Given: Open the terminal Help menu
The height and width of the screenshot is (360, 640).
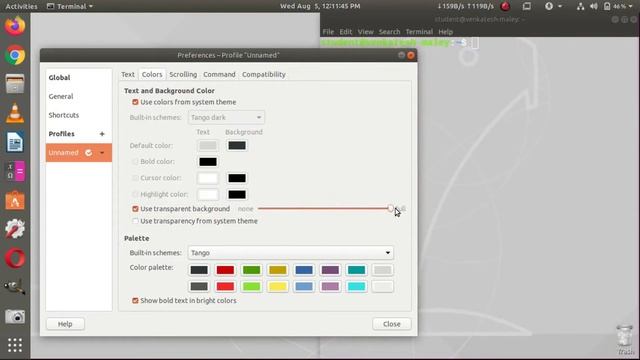Looking at the screenshot, I should [446, 31].
